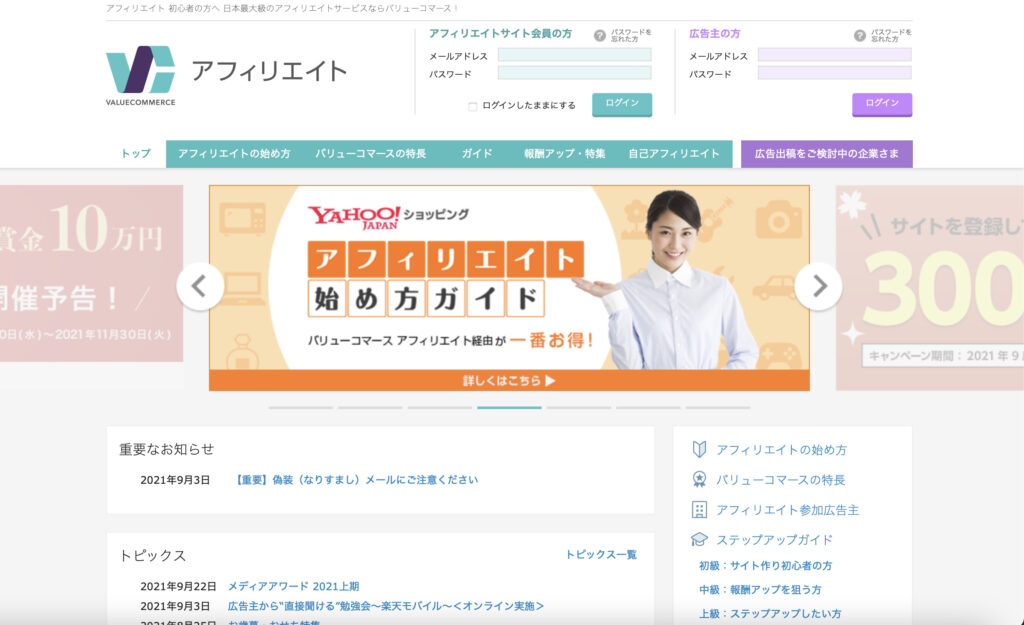Open the advertiser password help icon
Screen dimensions: 1024x625
point(859,36)
